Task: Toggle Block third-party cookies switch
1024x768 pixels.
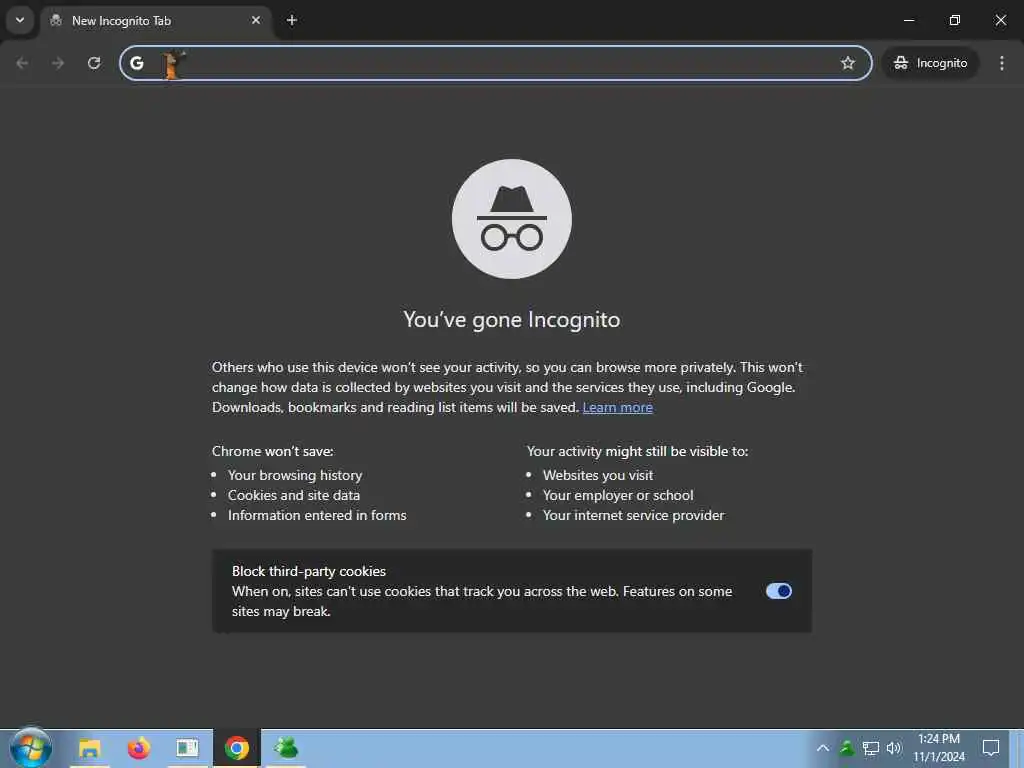Action: (778, 591)
